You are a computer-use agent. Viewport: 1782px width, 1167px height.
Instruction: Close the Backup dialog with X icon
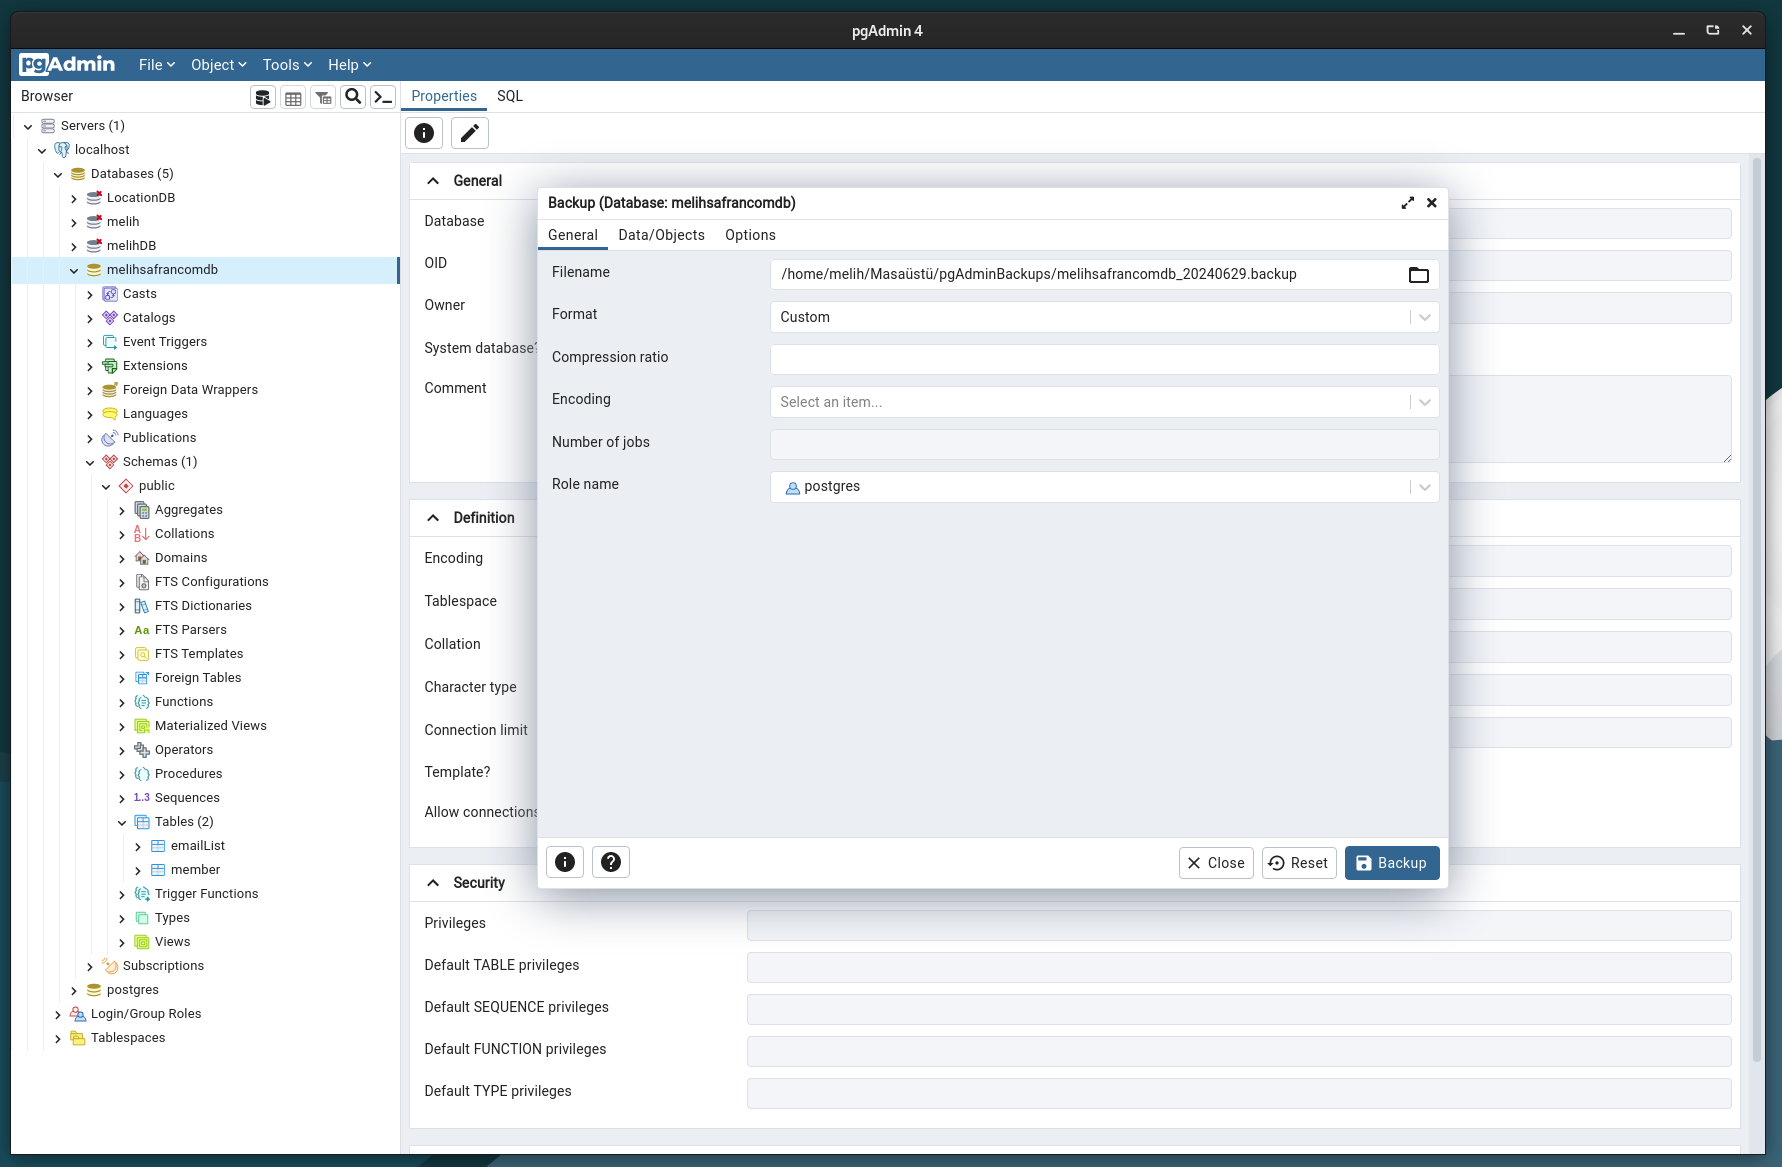pyautogui.click(x=1432, y=203)
